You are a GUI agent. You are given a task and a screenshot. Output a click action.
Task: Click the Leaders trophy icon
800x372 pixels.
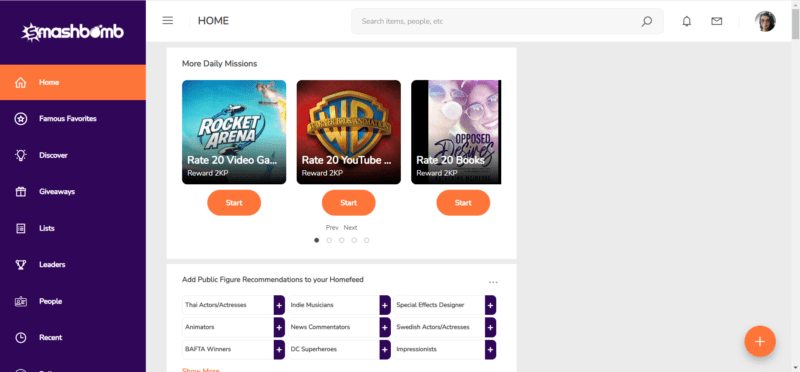(x=20, y=264)
